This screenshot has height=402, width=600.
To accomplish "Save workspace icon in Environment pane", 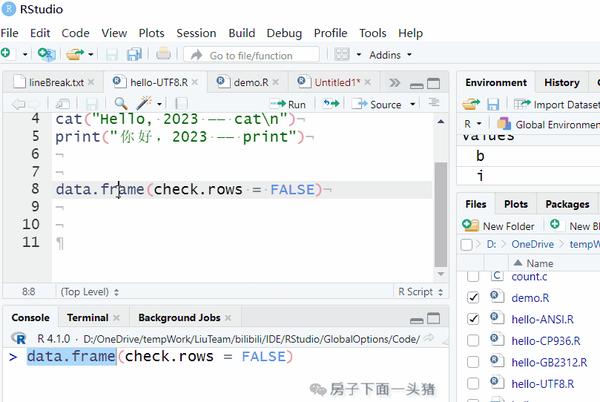I will coord(493,104).
